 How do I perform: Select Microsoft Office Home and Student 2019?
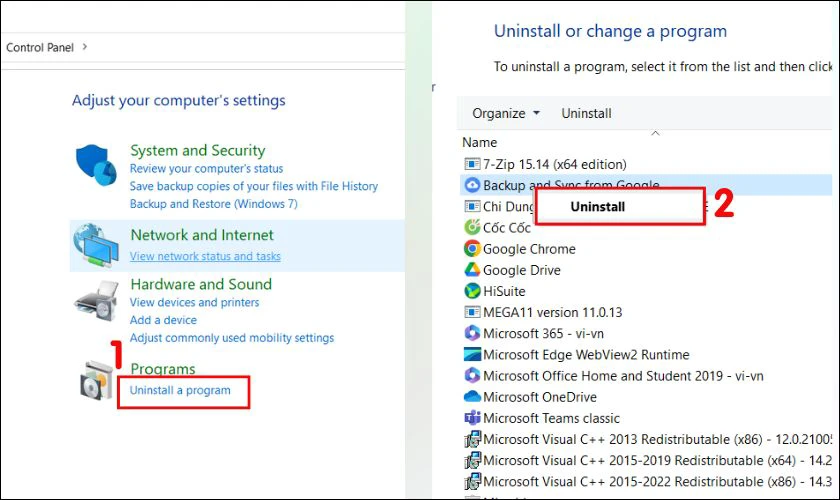click(623, 376)
